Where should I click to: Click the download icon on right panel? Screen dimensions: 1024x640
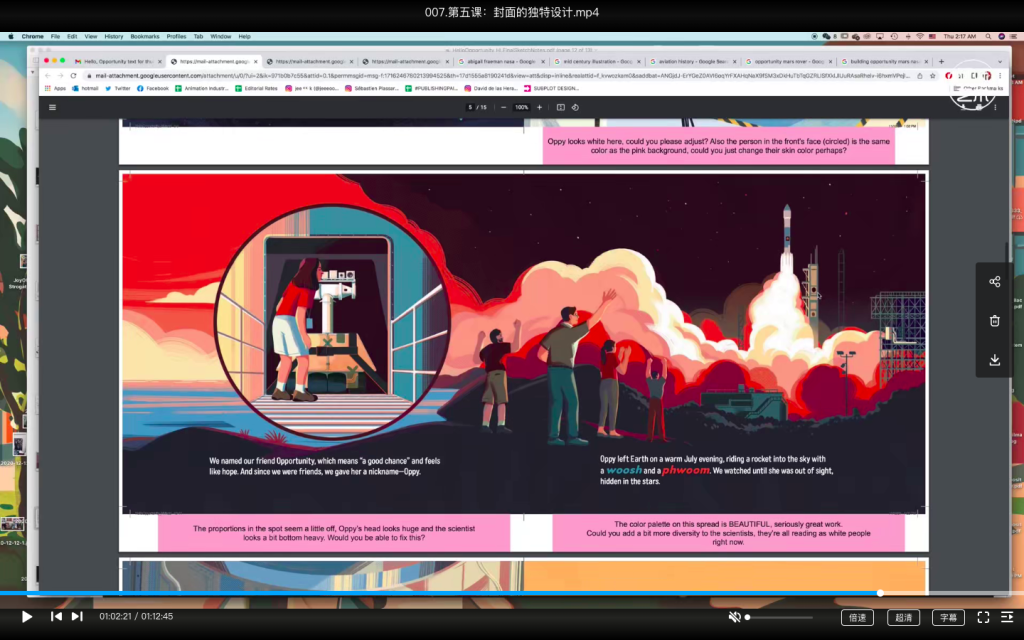pyautogui.click(x=994, y=360)
